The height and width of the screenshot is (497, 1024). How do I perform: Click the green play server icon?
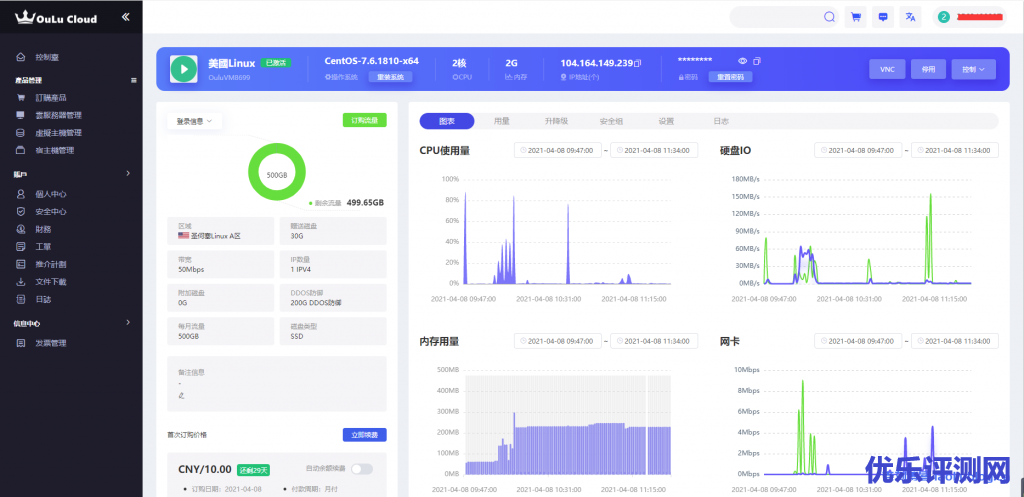[x=183, y=68]
